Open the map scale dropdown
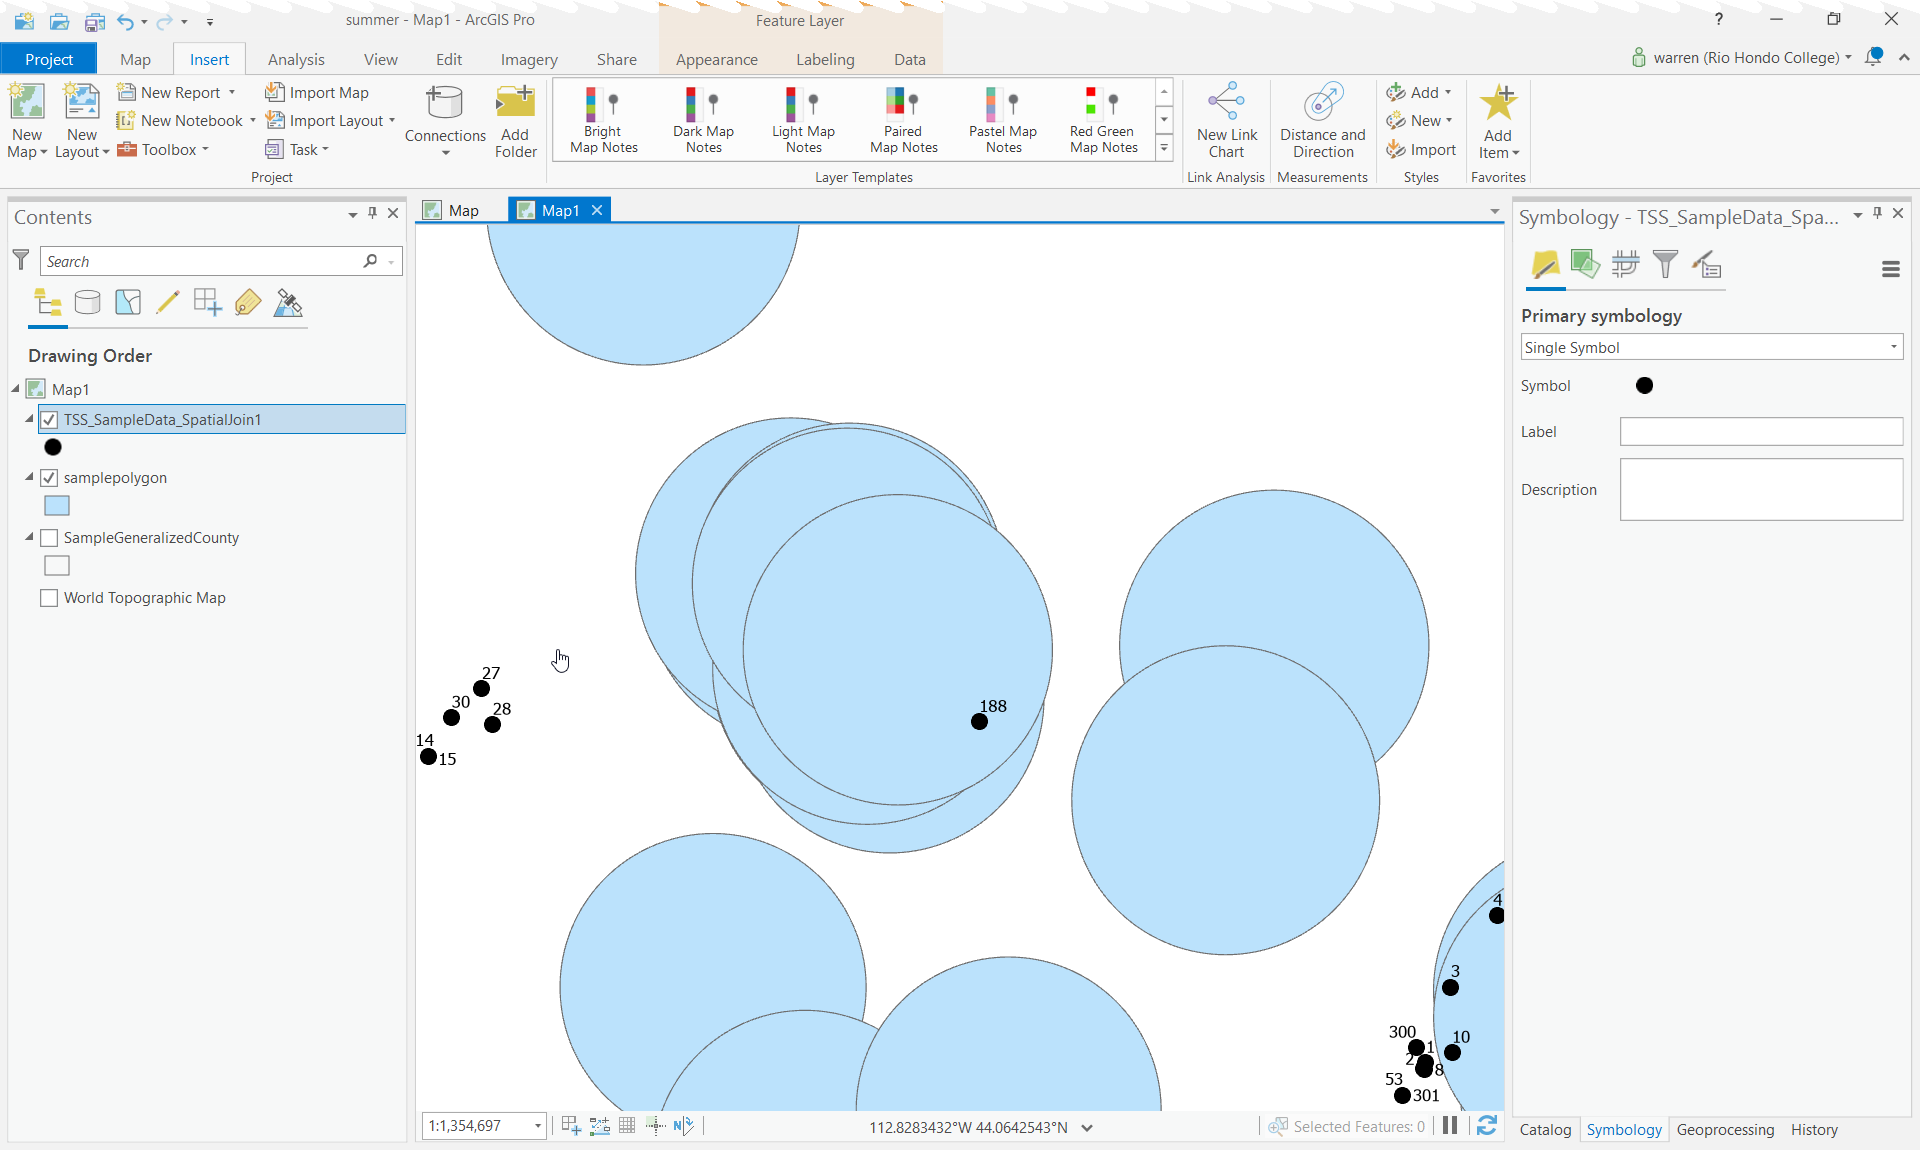This screenshot has height=1150, width=1920. 536,1126
